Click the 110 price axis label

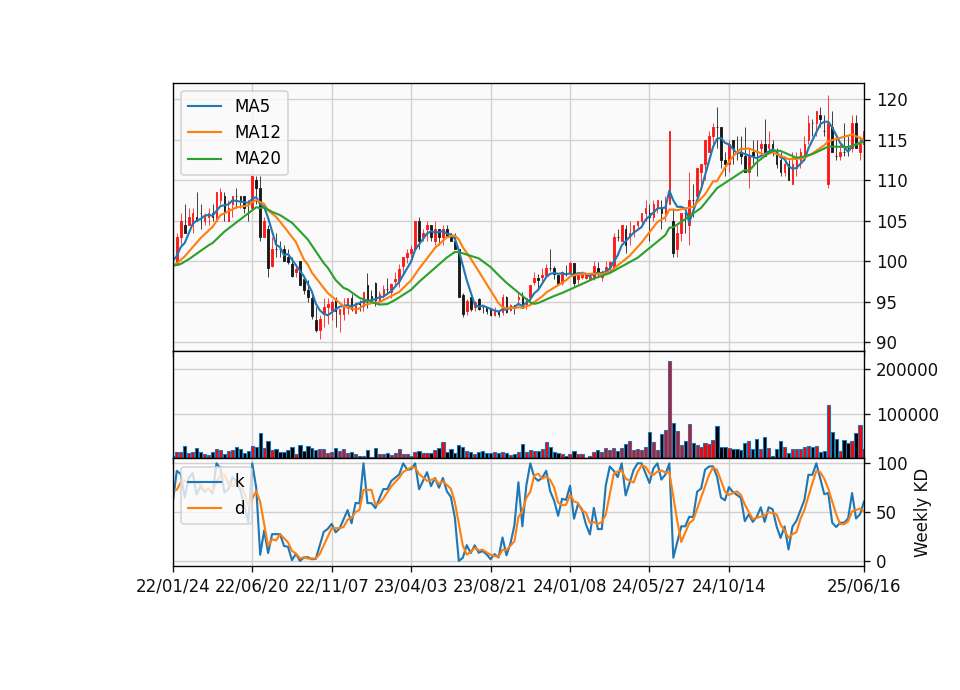pos(892,181)
